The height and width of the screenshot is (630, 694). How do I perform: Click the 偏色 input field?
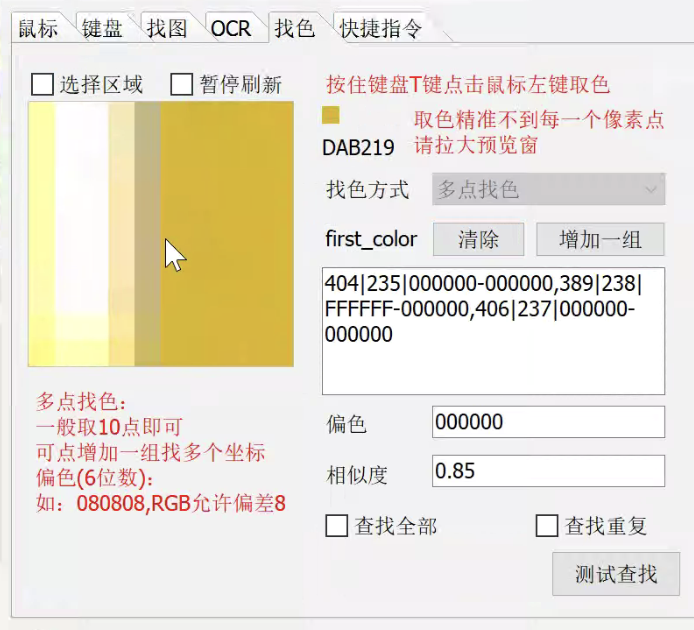[x=548, y=422]
